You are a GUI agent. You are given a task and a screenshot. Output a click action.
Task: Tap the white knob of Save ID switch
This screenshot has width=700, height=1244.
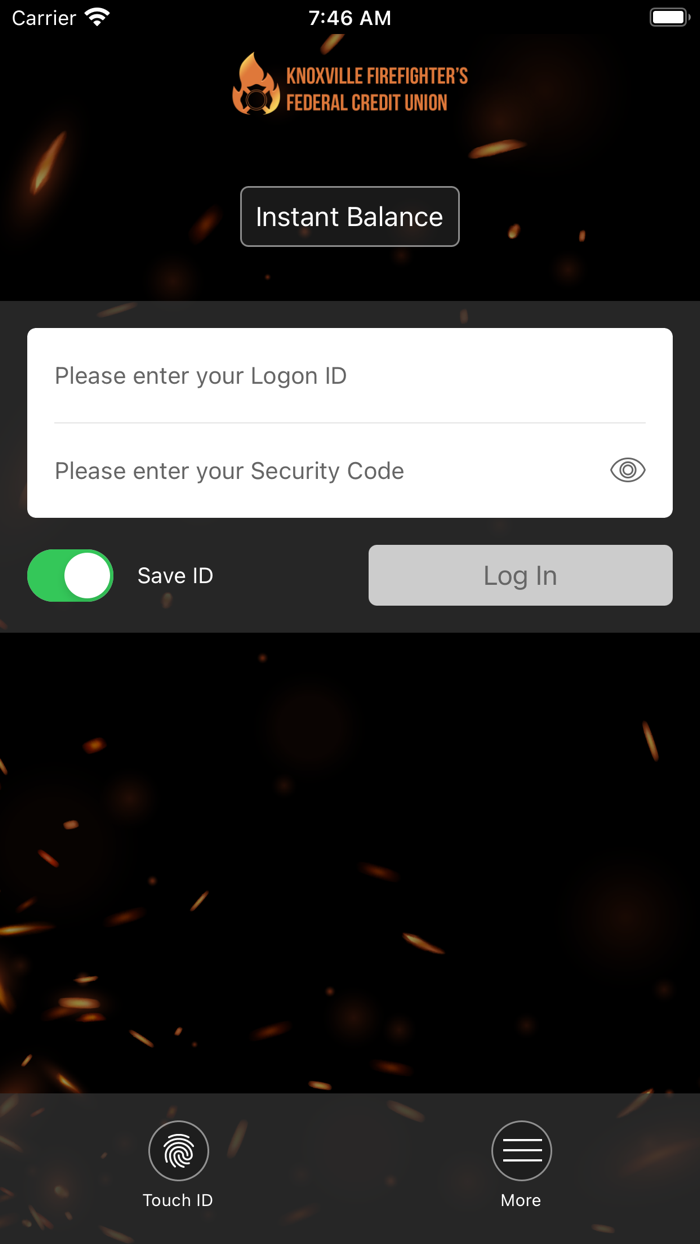(x=88, y=575)
